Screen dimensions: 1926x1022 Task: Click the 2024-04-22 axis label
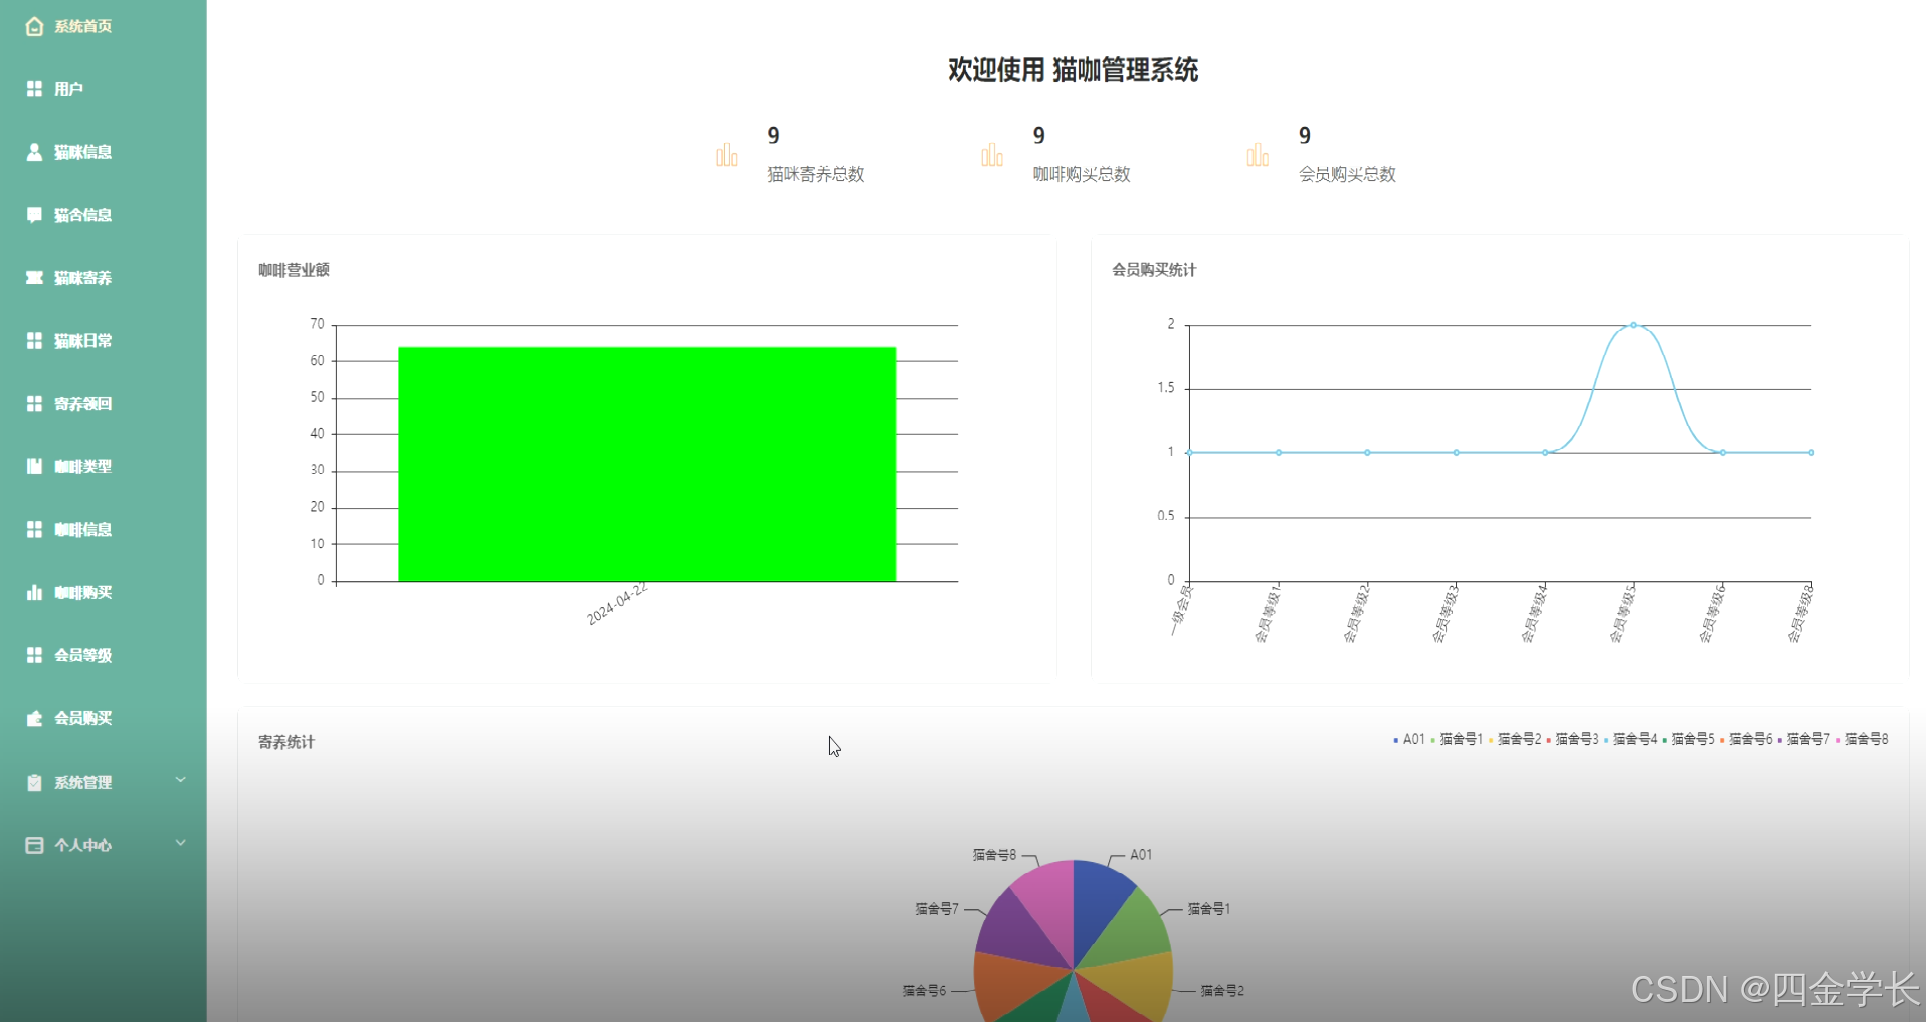click(x=617, y=604)
